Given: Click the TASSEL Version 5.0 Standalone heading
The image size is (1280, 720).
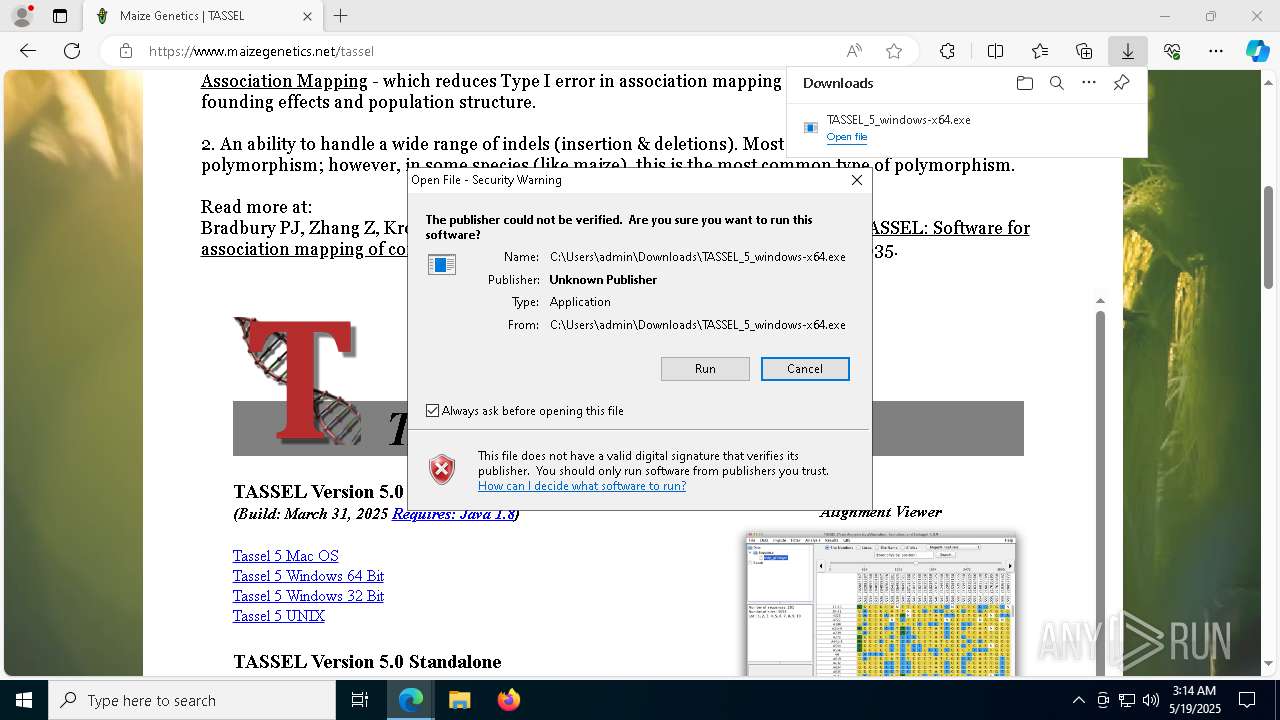Looking at the screenshot, I should (x=367, y=662).
